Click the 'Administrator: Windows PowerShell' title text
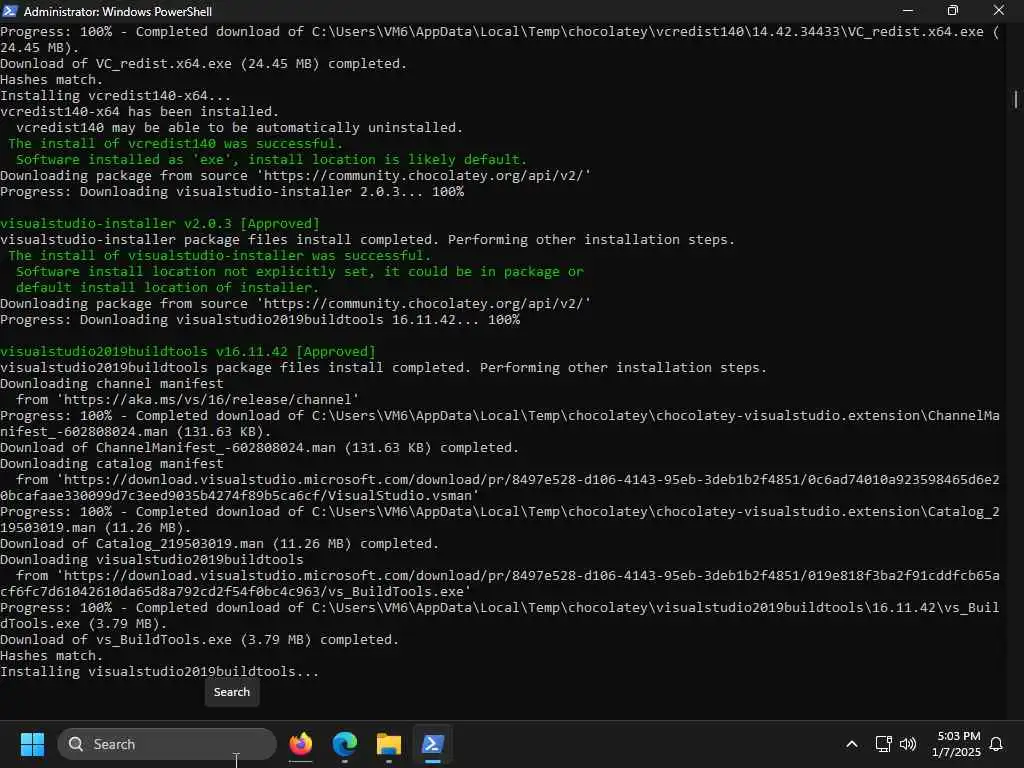Screen dimensions: 1024x768 coord(118,11)
